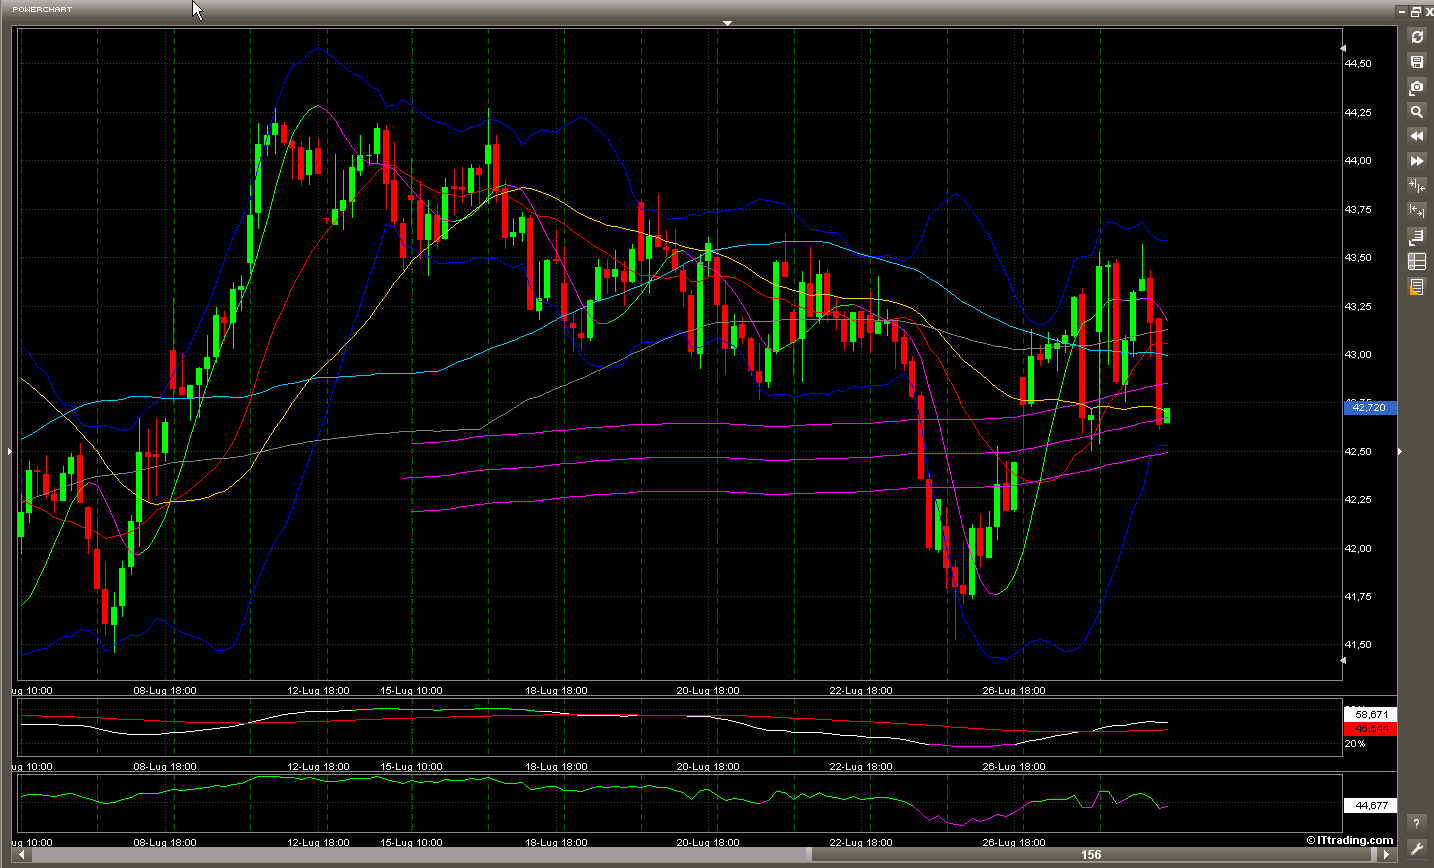Screen dimensions: 1434x868
Task: Click the 41,50 price axis label
Action: tap(1358, 644)
